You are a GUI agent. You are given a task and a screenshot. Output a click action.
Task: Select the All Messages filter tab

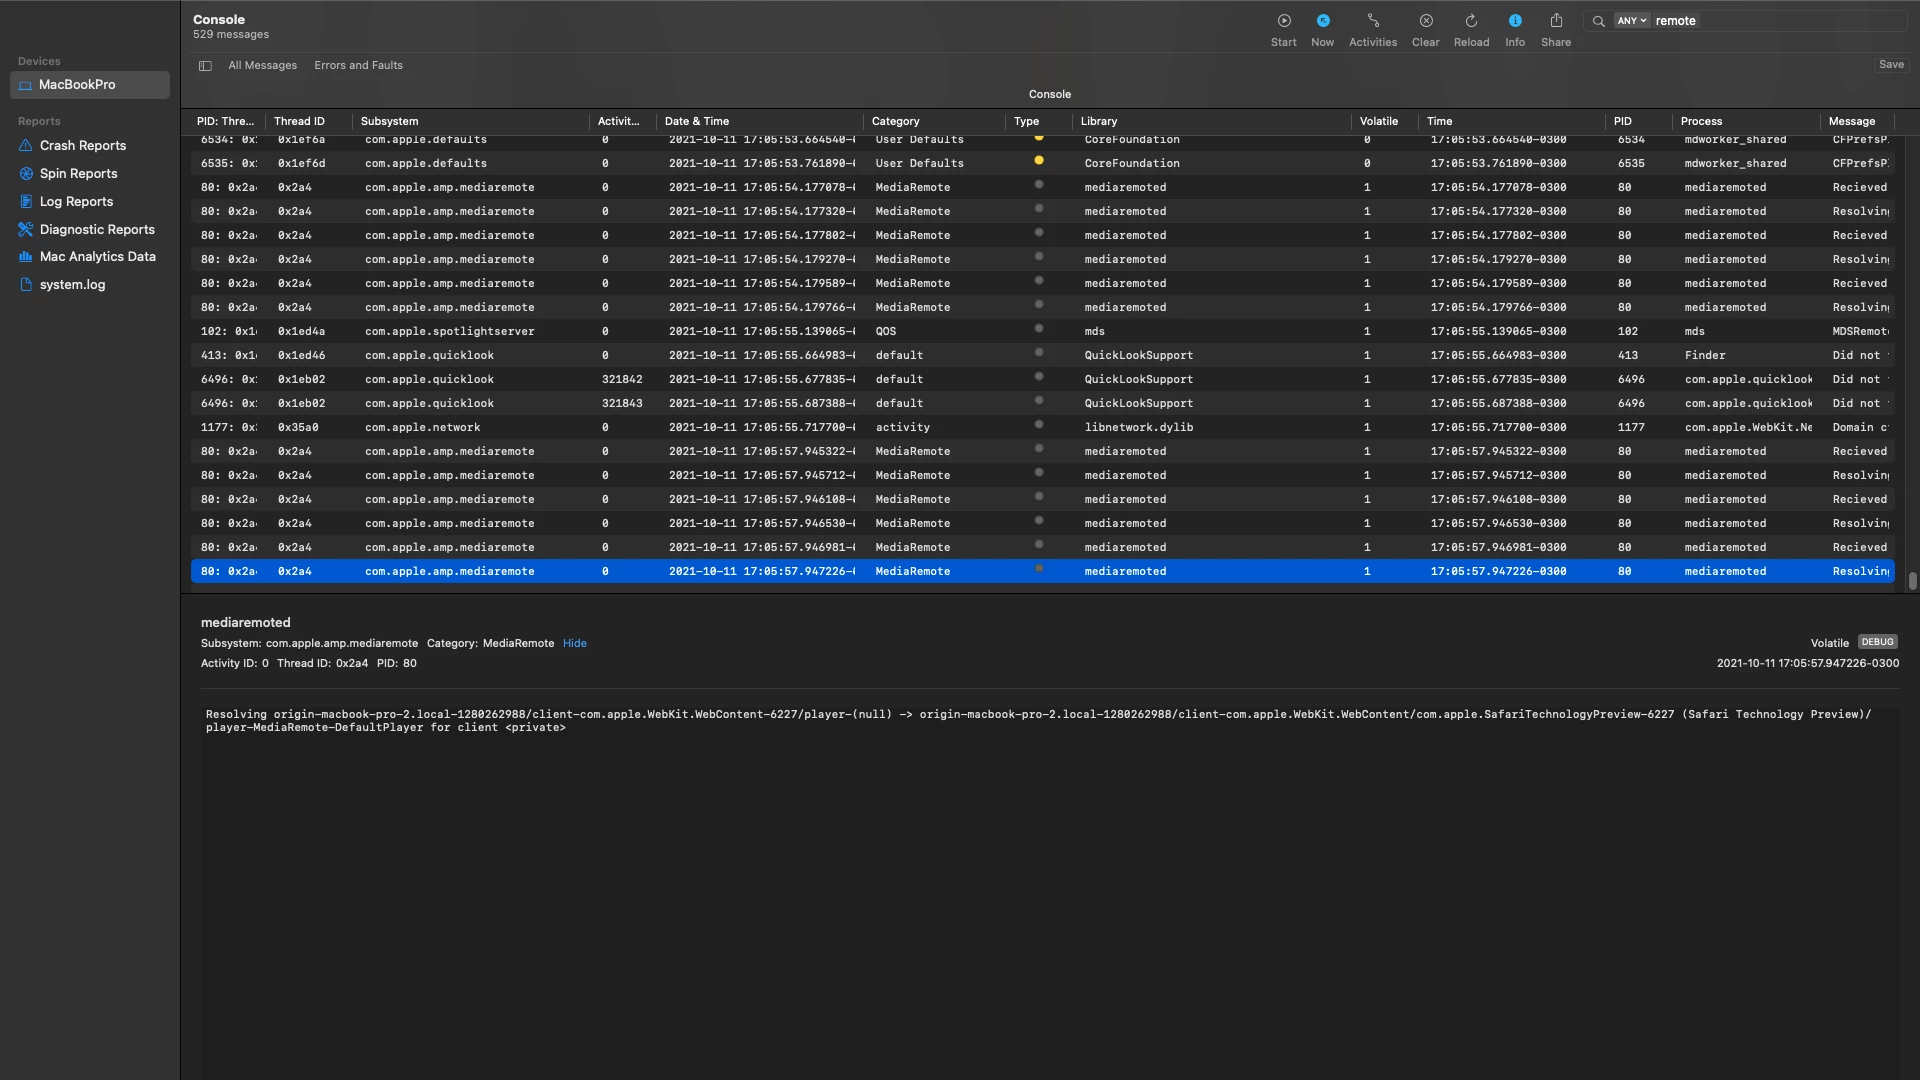click(262, 66)
